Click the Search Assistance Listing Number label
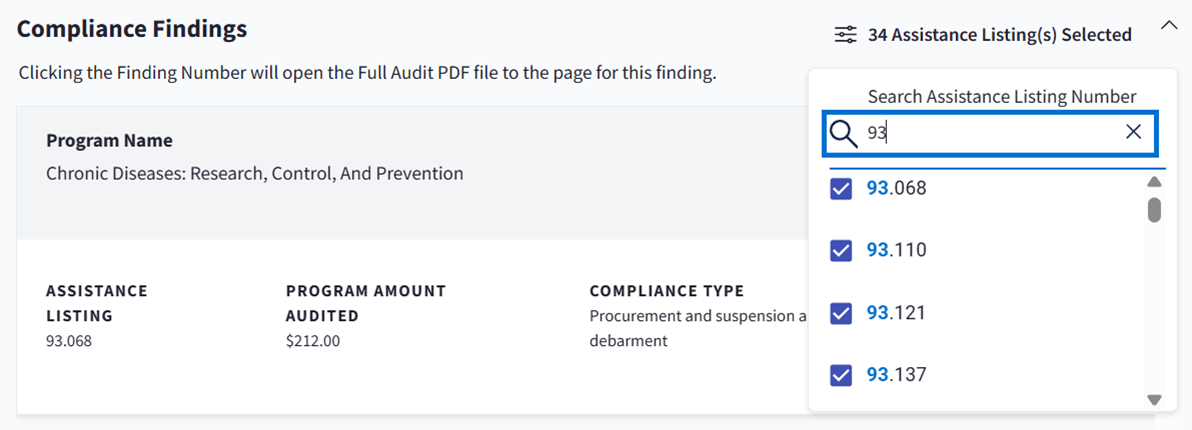This screenshot has width=1192, height=430. (x=1002, y=97)
